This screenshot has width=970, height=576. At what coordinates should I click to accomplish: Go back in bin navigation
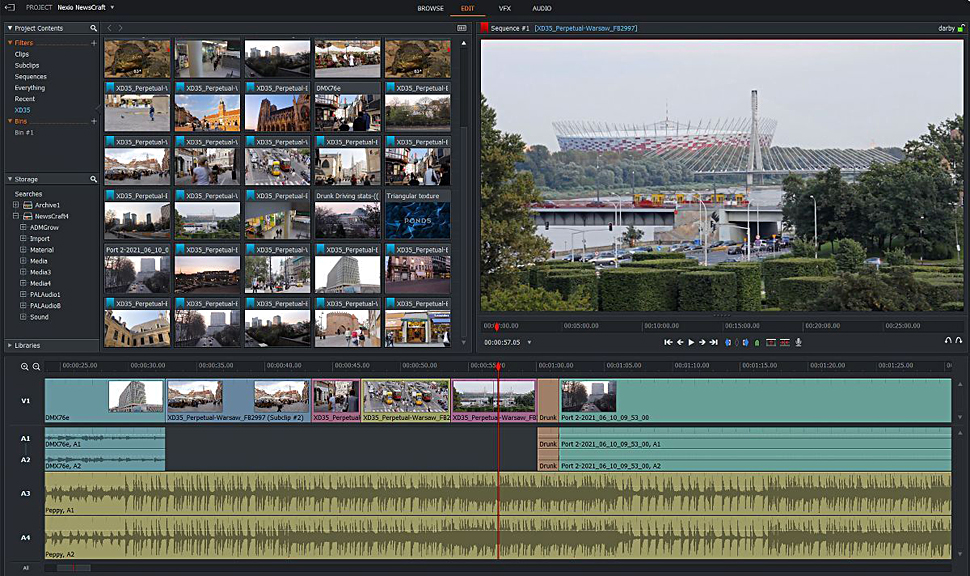109,28
